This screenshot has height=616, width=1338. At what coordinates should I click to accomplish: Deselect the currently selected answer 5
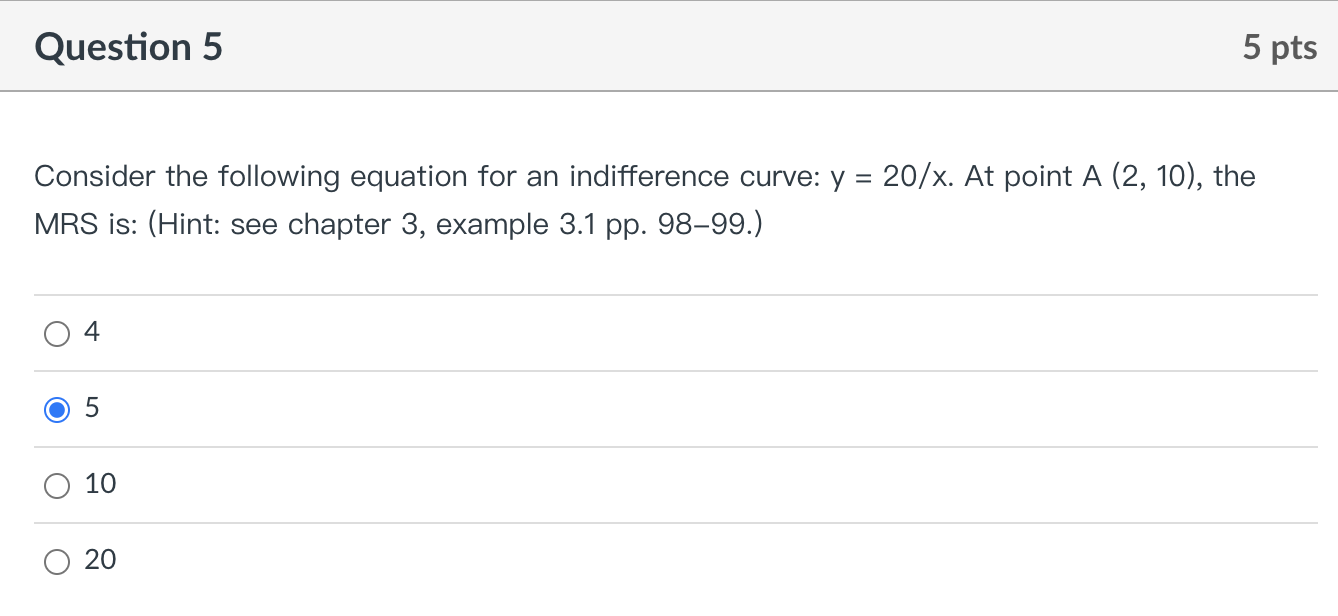tap(57, 409)
